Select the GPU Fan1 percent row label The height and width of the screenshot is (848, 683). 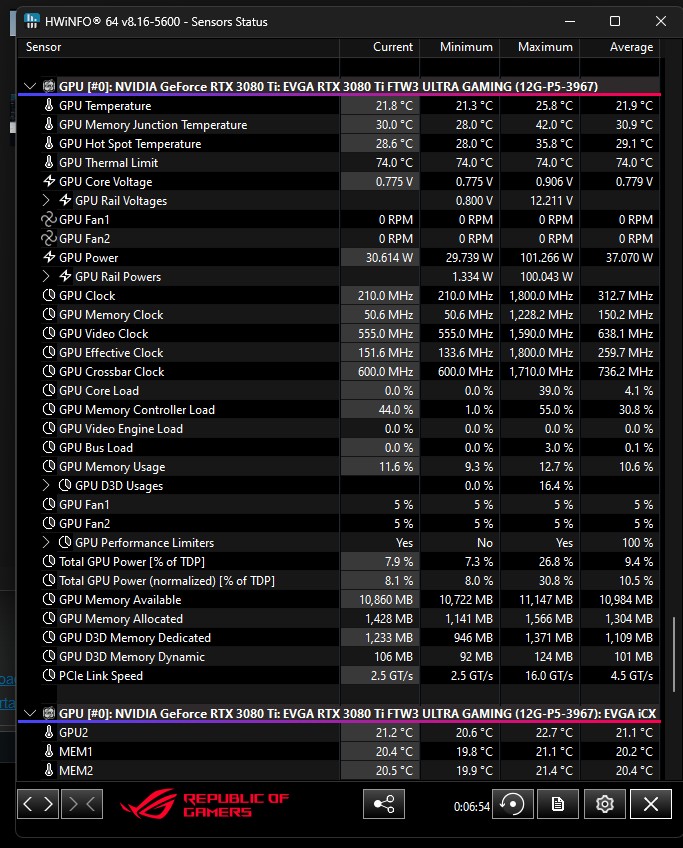click(x=84, y=504)
